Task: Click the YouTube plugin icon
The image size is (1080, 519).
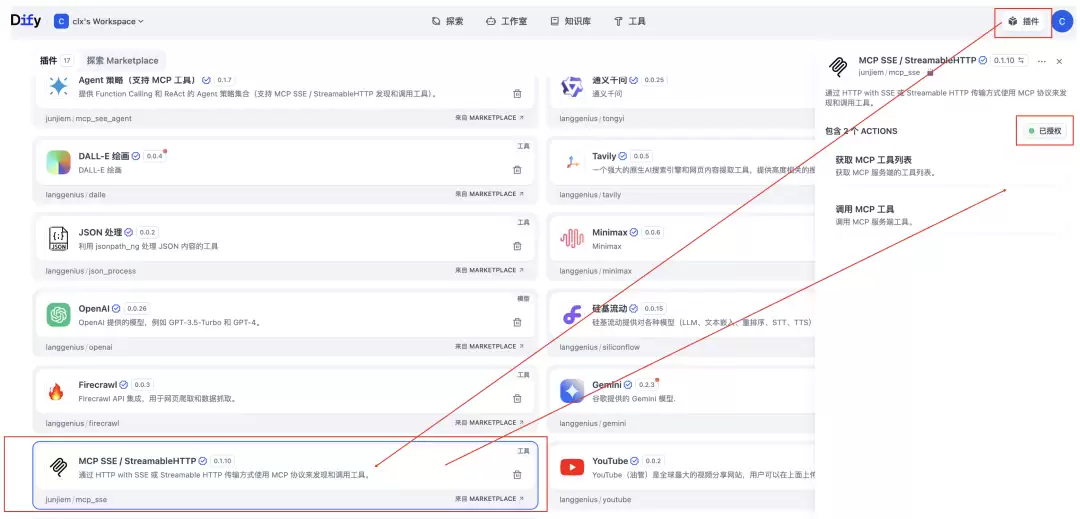Action: (572, 467)
